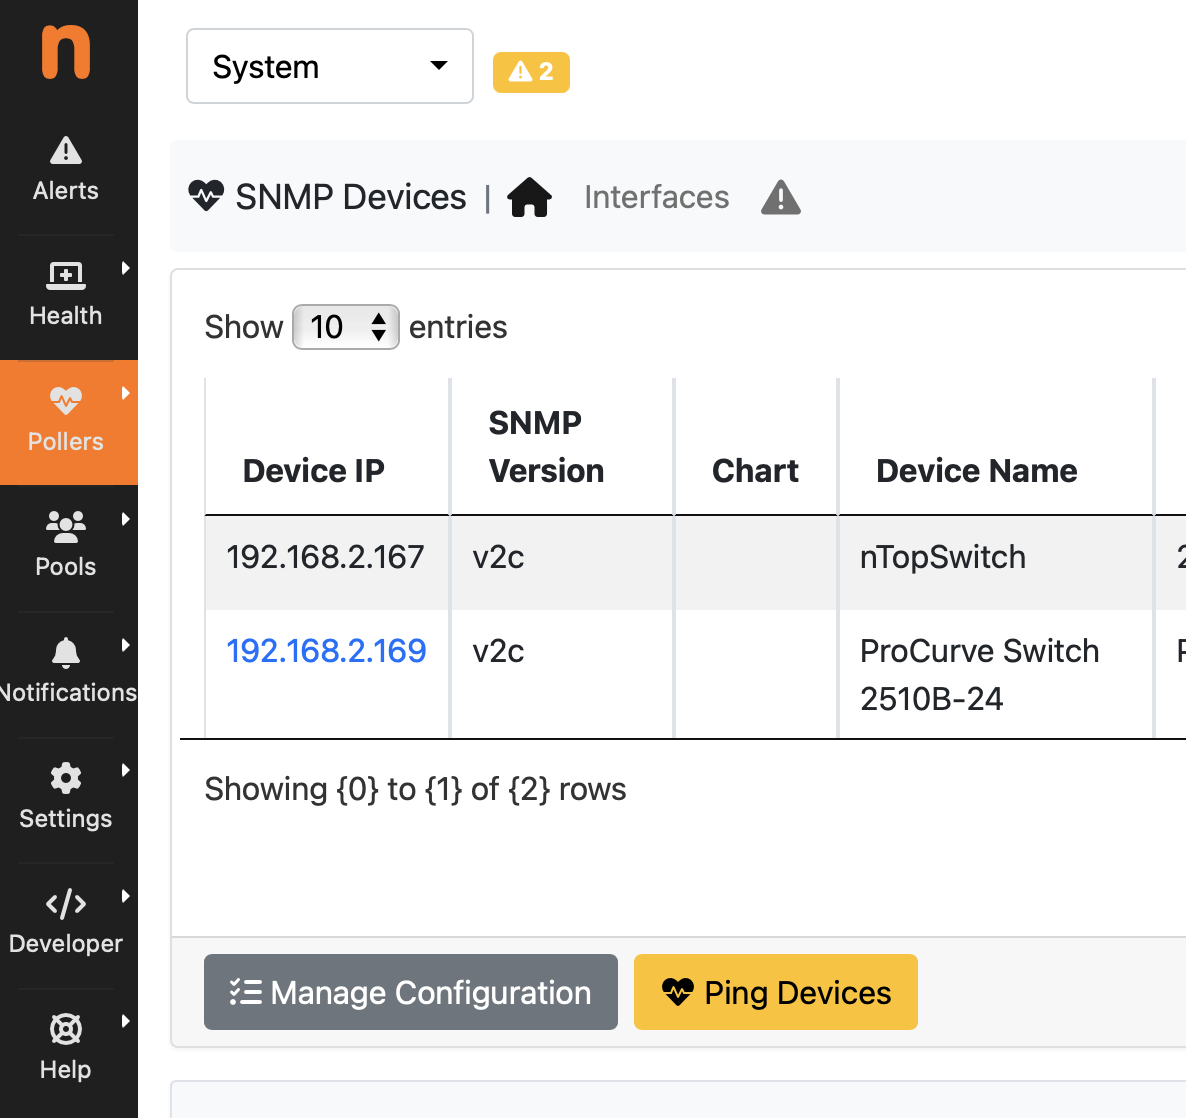Click the Notifications bell icon
Screen dimensions: 1186x1118
[65, 652]
